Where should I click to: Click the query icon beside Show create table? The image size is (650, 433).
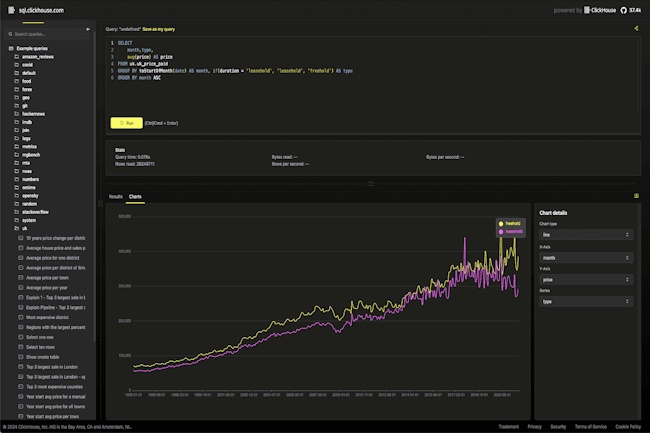20,356
